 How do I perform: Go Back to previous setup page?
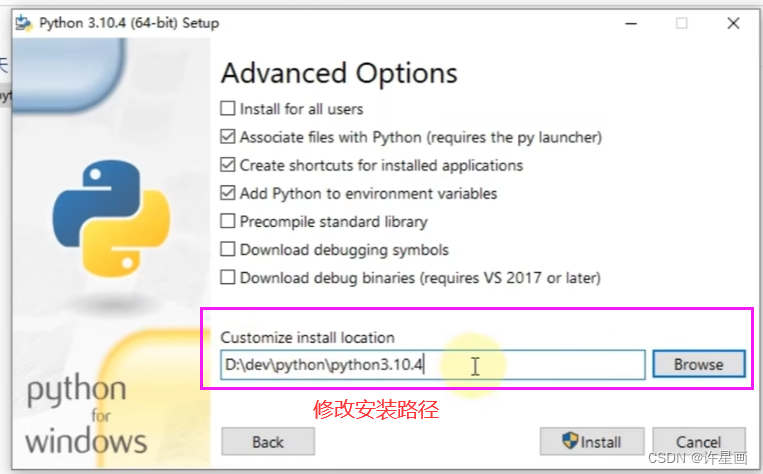point(268,441)
